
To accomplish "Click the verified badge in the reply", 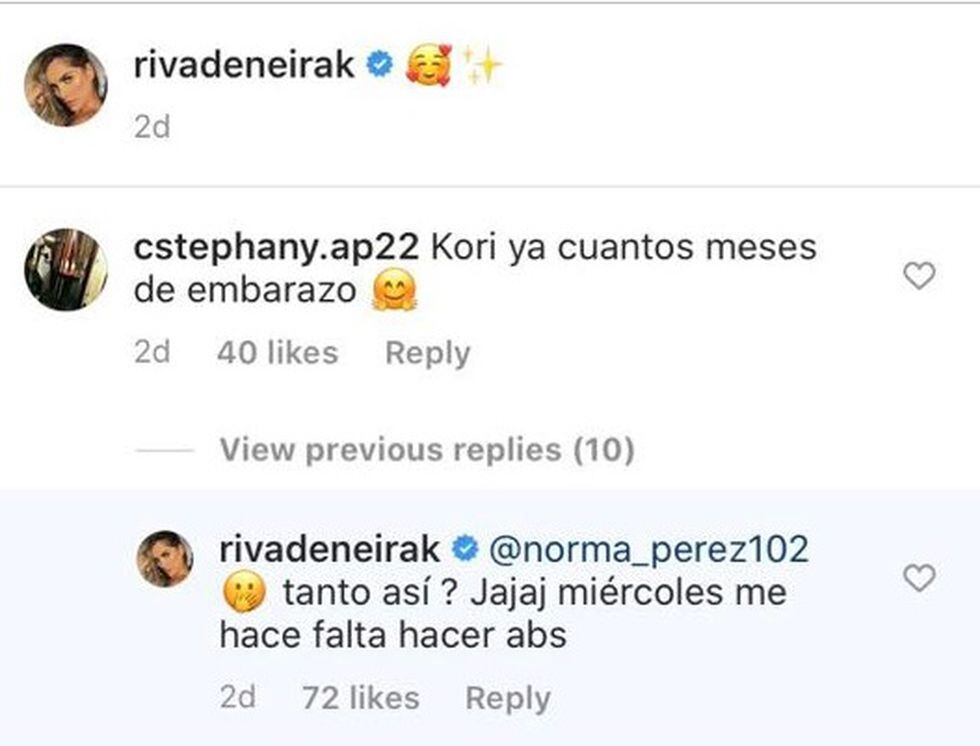I will pos(465,549).
